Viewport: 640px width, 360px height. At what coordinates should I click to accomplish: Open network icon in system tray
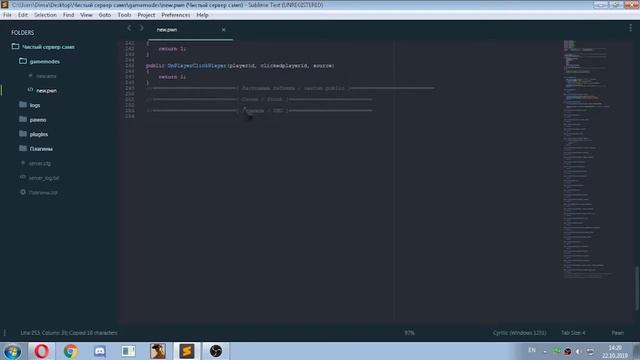tap(590, 351)
